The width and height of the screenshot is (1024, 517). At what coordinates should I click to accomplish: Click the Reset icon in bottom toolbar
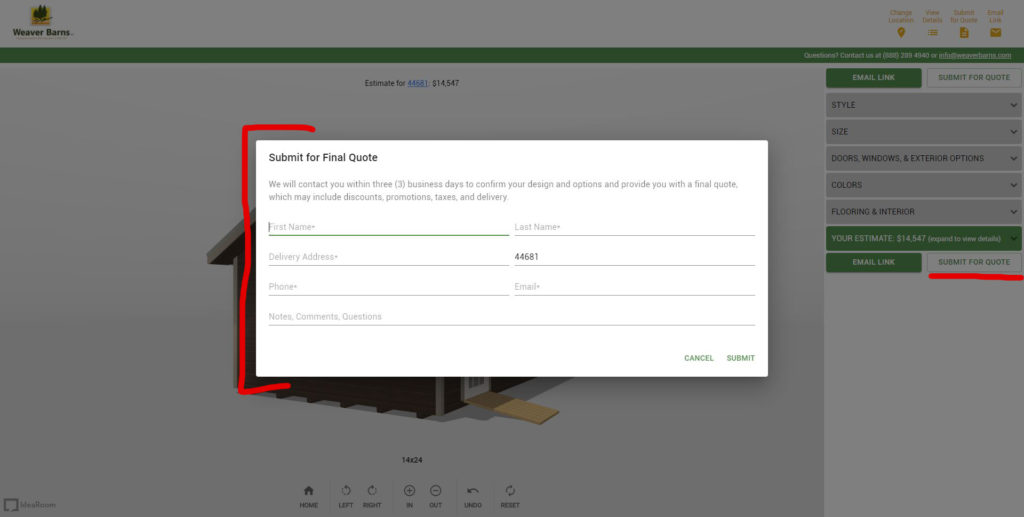tap(510, 491)
